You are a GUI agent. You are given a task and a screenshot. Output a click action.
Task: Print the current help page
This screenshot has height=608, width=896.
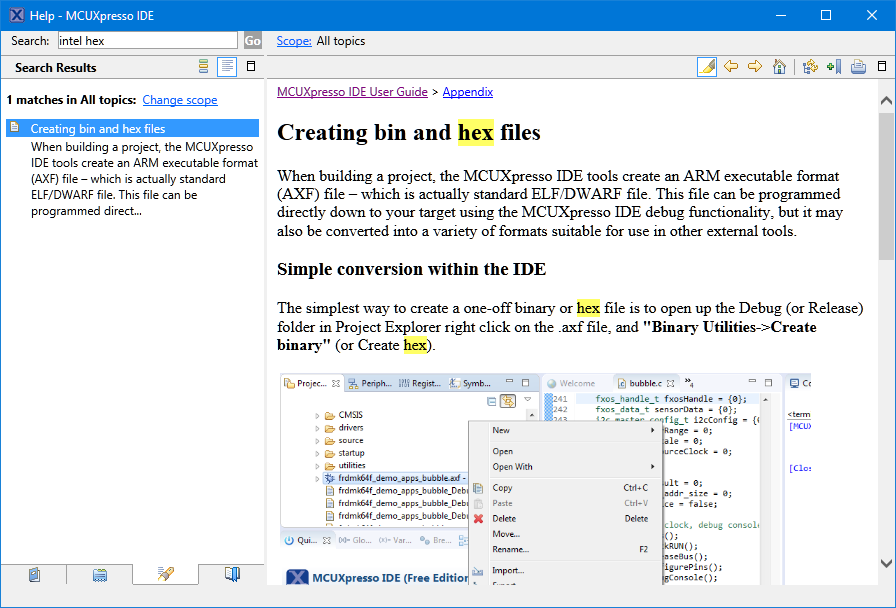coord(858,67)
